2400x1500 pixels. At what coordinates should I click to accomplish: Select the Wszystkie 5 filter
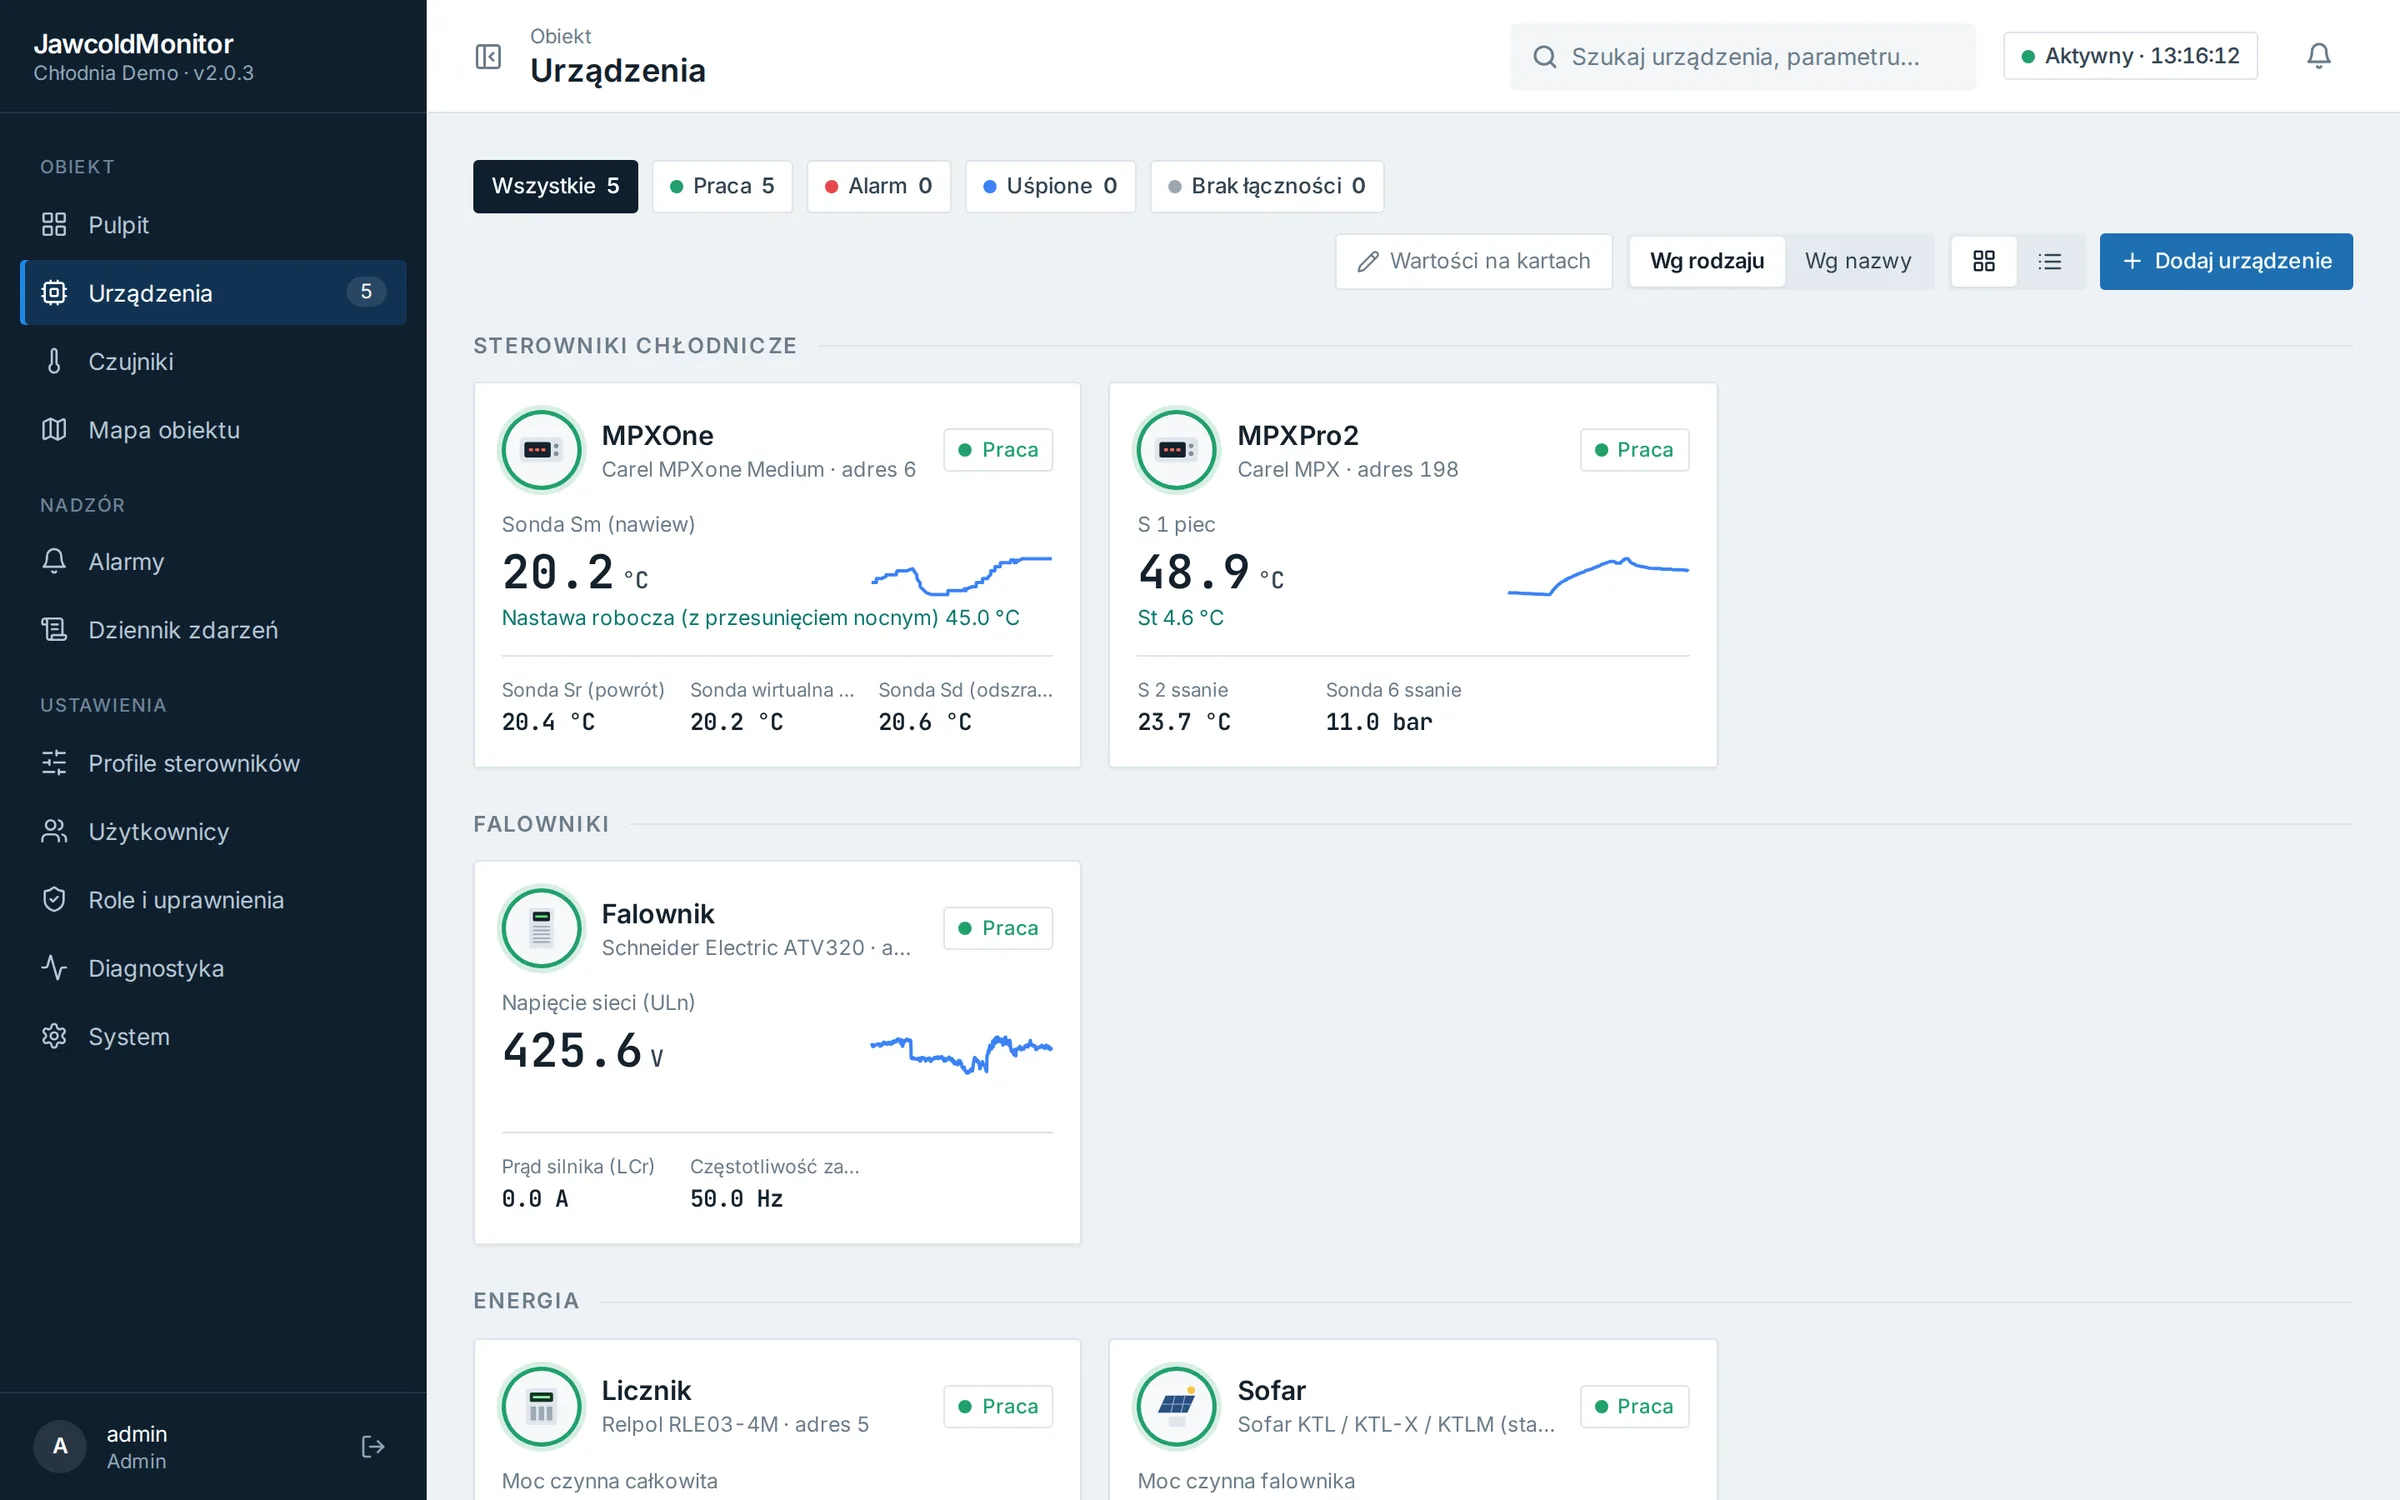pyautogui.click(x=555, y=186)
